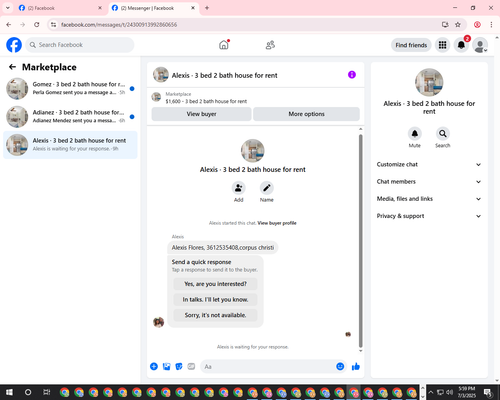Open the Windows Start menu
Screen dimensions: 500x400
coord(9,392)
